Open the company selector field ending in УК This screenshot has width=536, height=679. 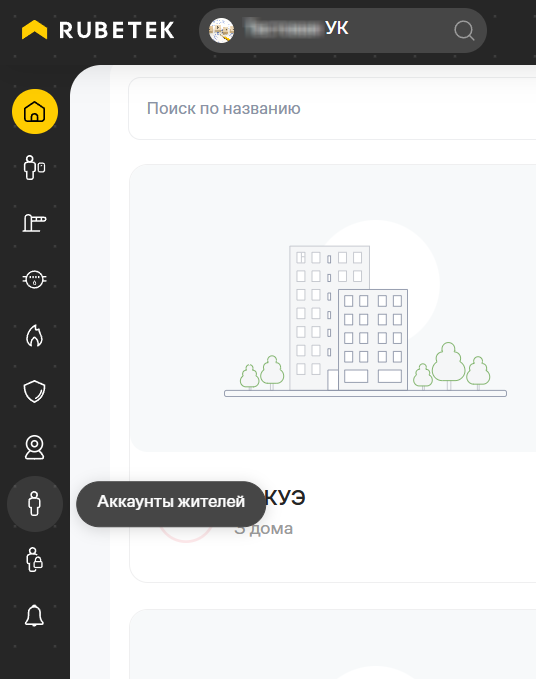click(x=342, y=30)
